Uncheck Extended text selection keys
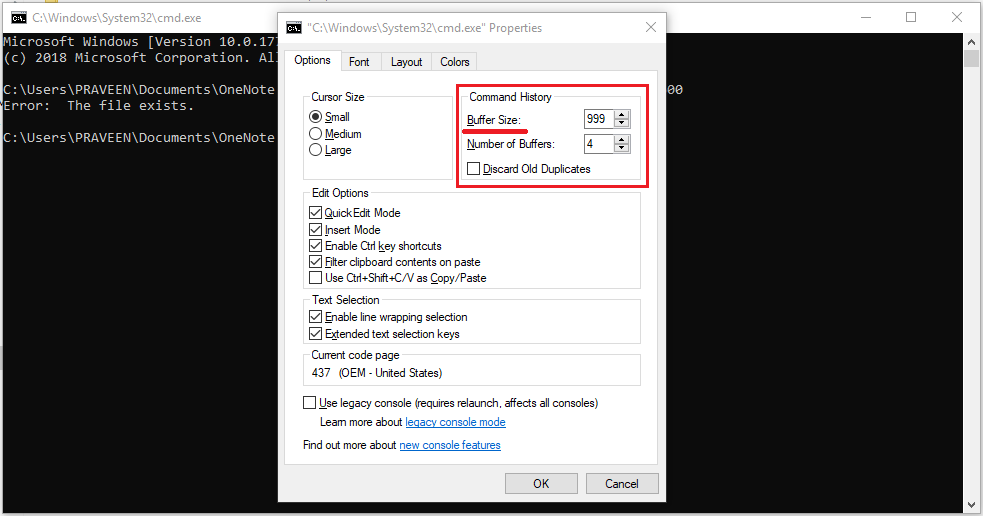Screen dimensions: 983x516 [315, 334]
